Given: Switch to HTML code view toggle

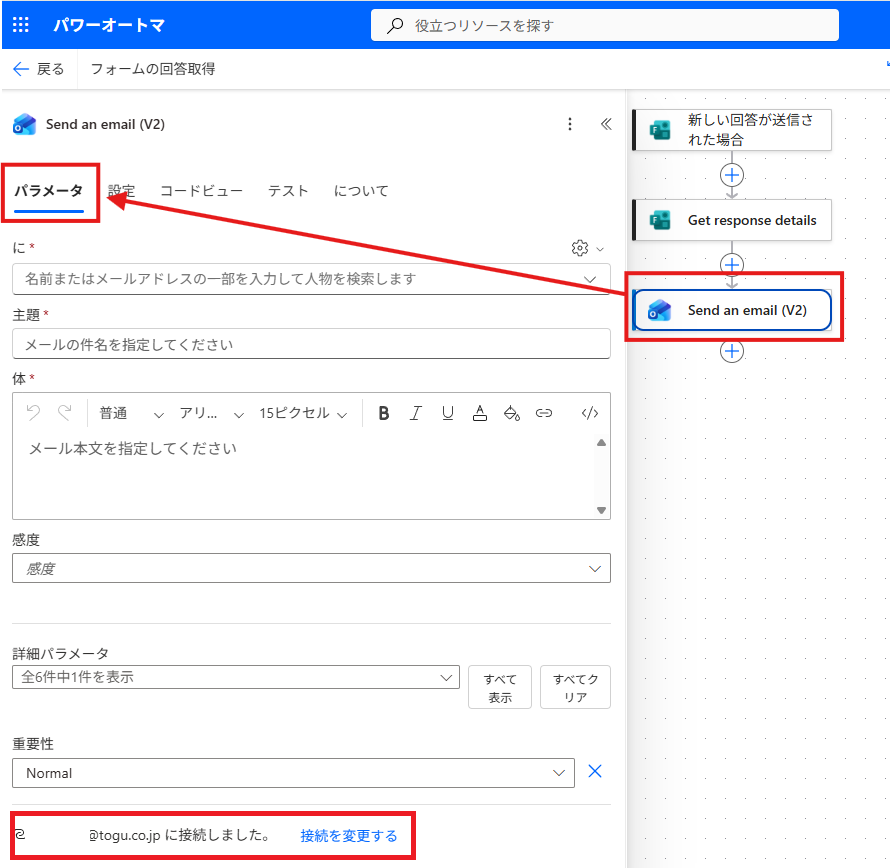Looking at the screenshot, I should pyautogui.click(x=590, y=413).
